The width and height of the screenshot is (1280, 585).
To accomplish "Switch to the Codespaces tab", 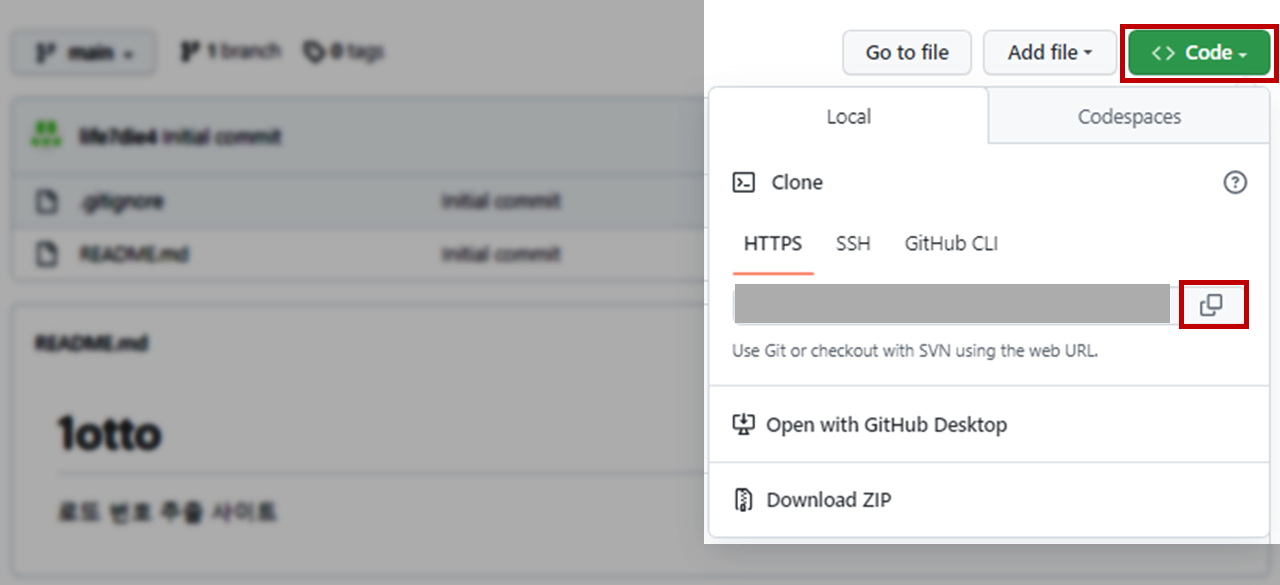I will 1129,117.
